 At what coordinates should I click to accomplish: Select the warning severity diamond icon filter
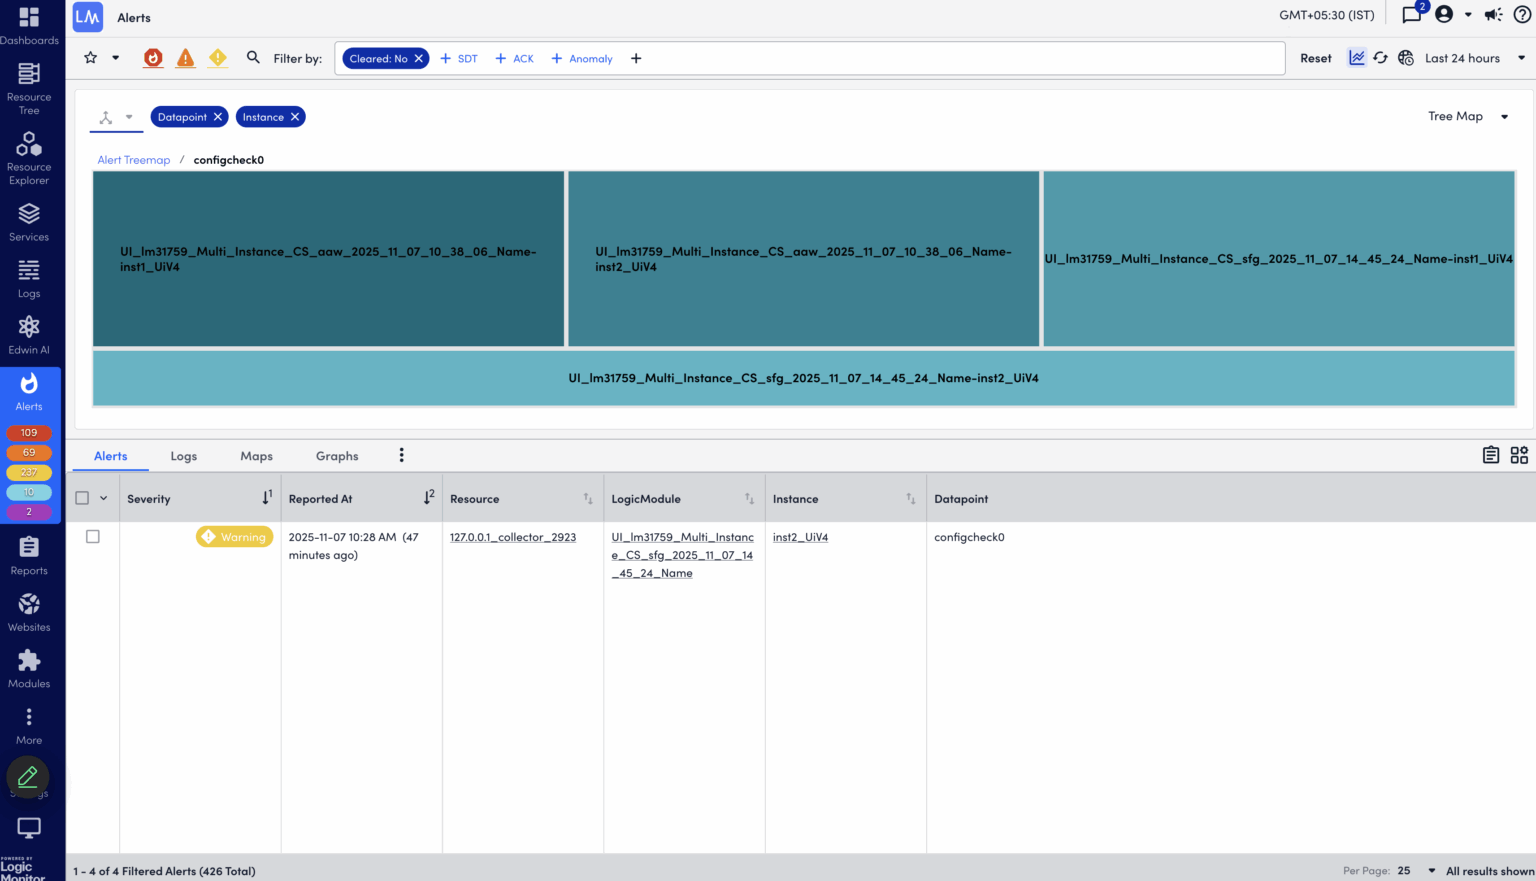pos(217,58)
